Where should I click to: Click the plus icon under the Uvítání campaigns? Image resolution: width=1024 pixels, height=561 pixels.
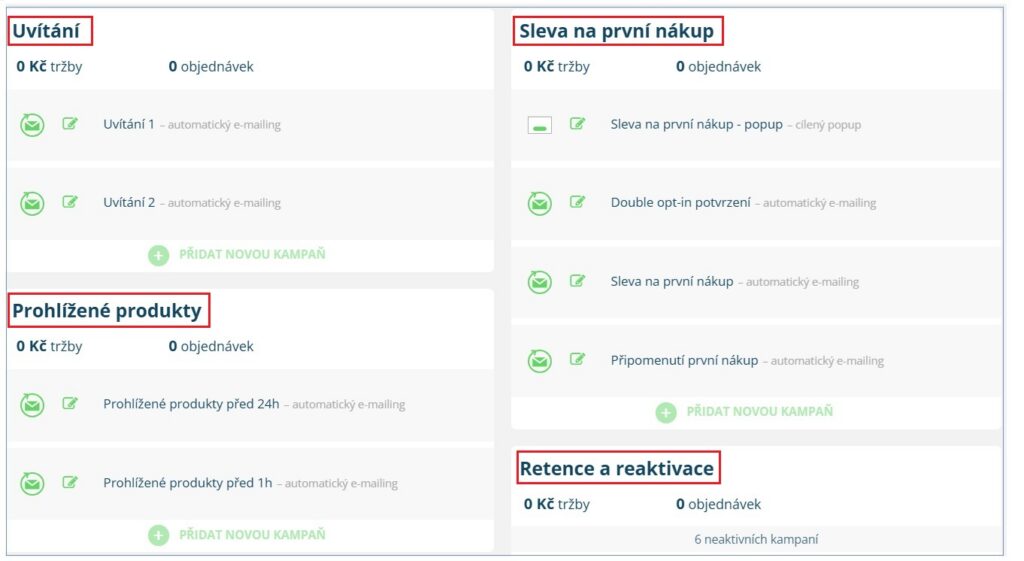[x=159, y=255]
